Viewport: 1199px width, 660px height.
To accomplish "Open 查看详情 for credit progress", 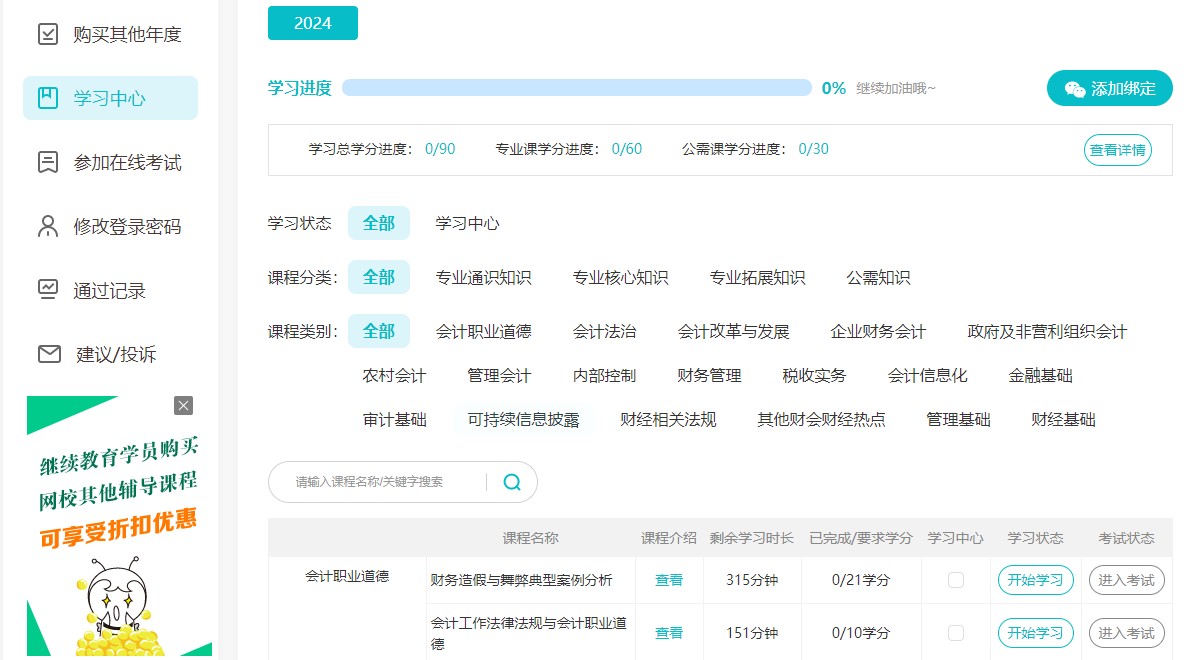I will click(1117, 150).
